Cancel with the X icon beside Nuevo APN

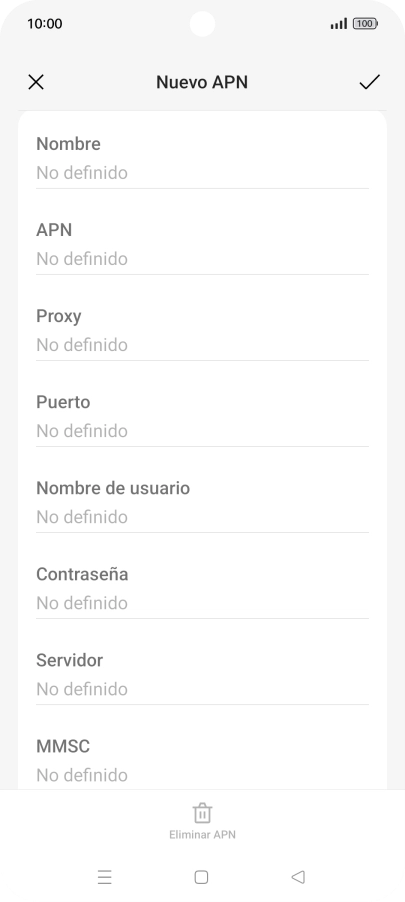[36, 82]
